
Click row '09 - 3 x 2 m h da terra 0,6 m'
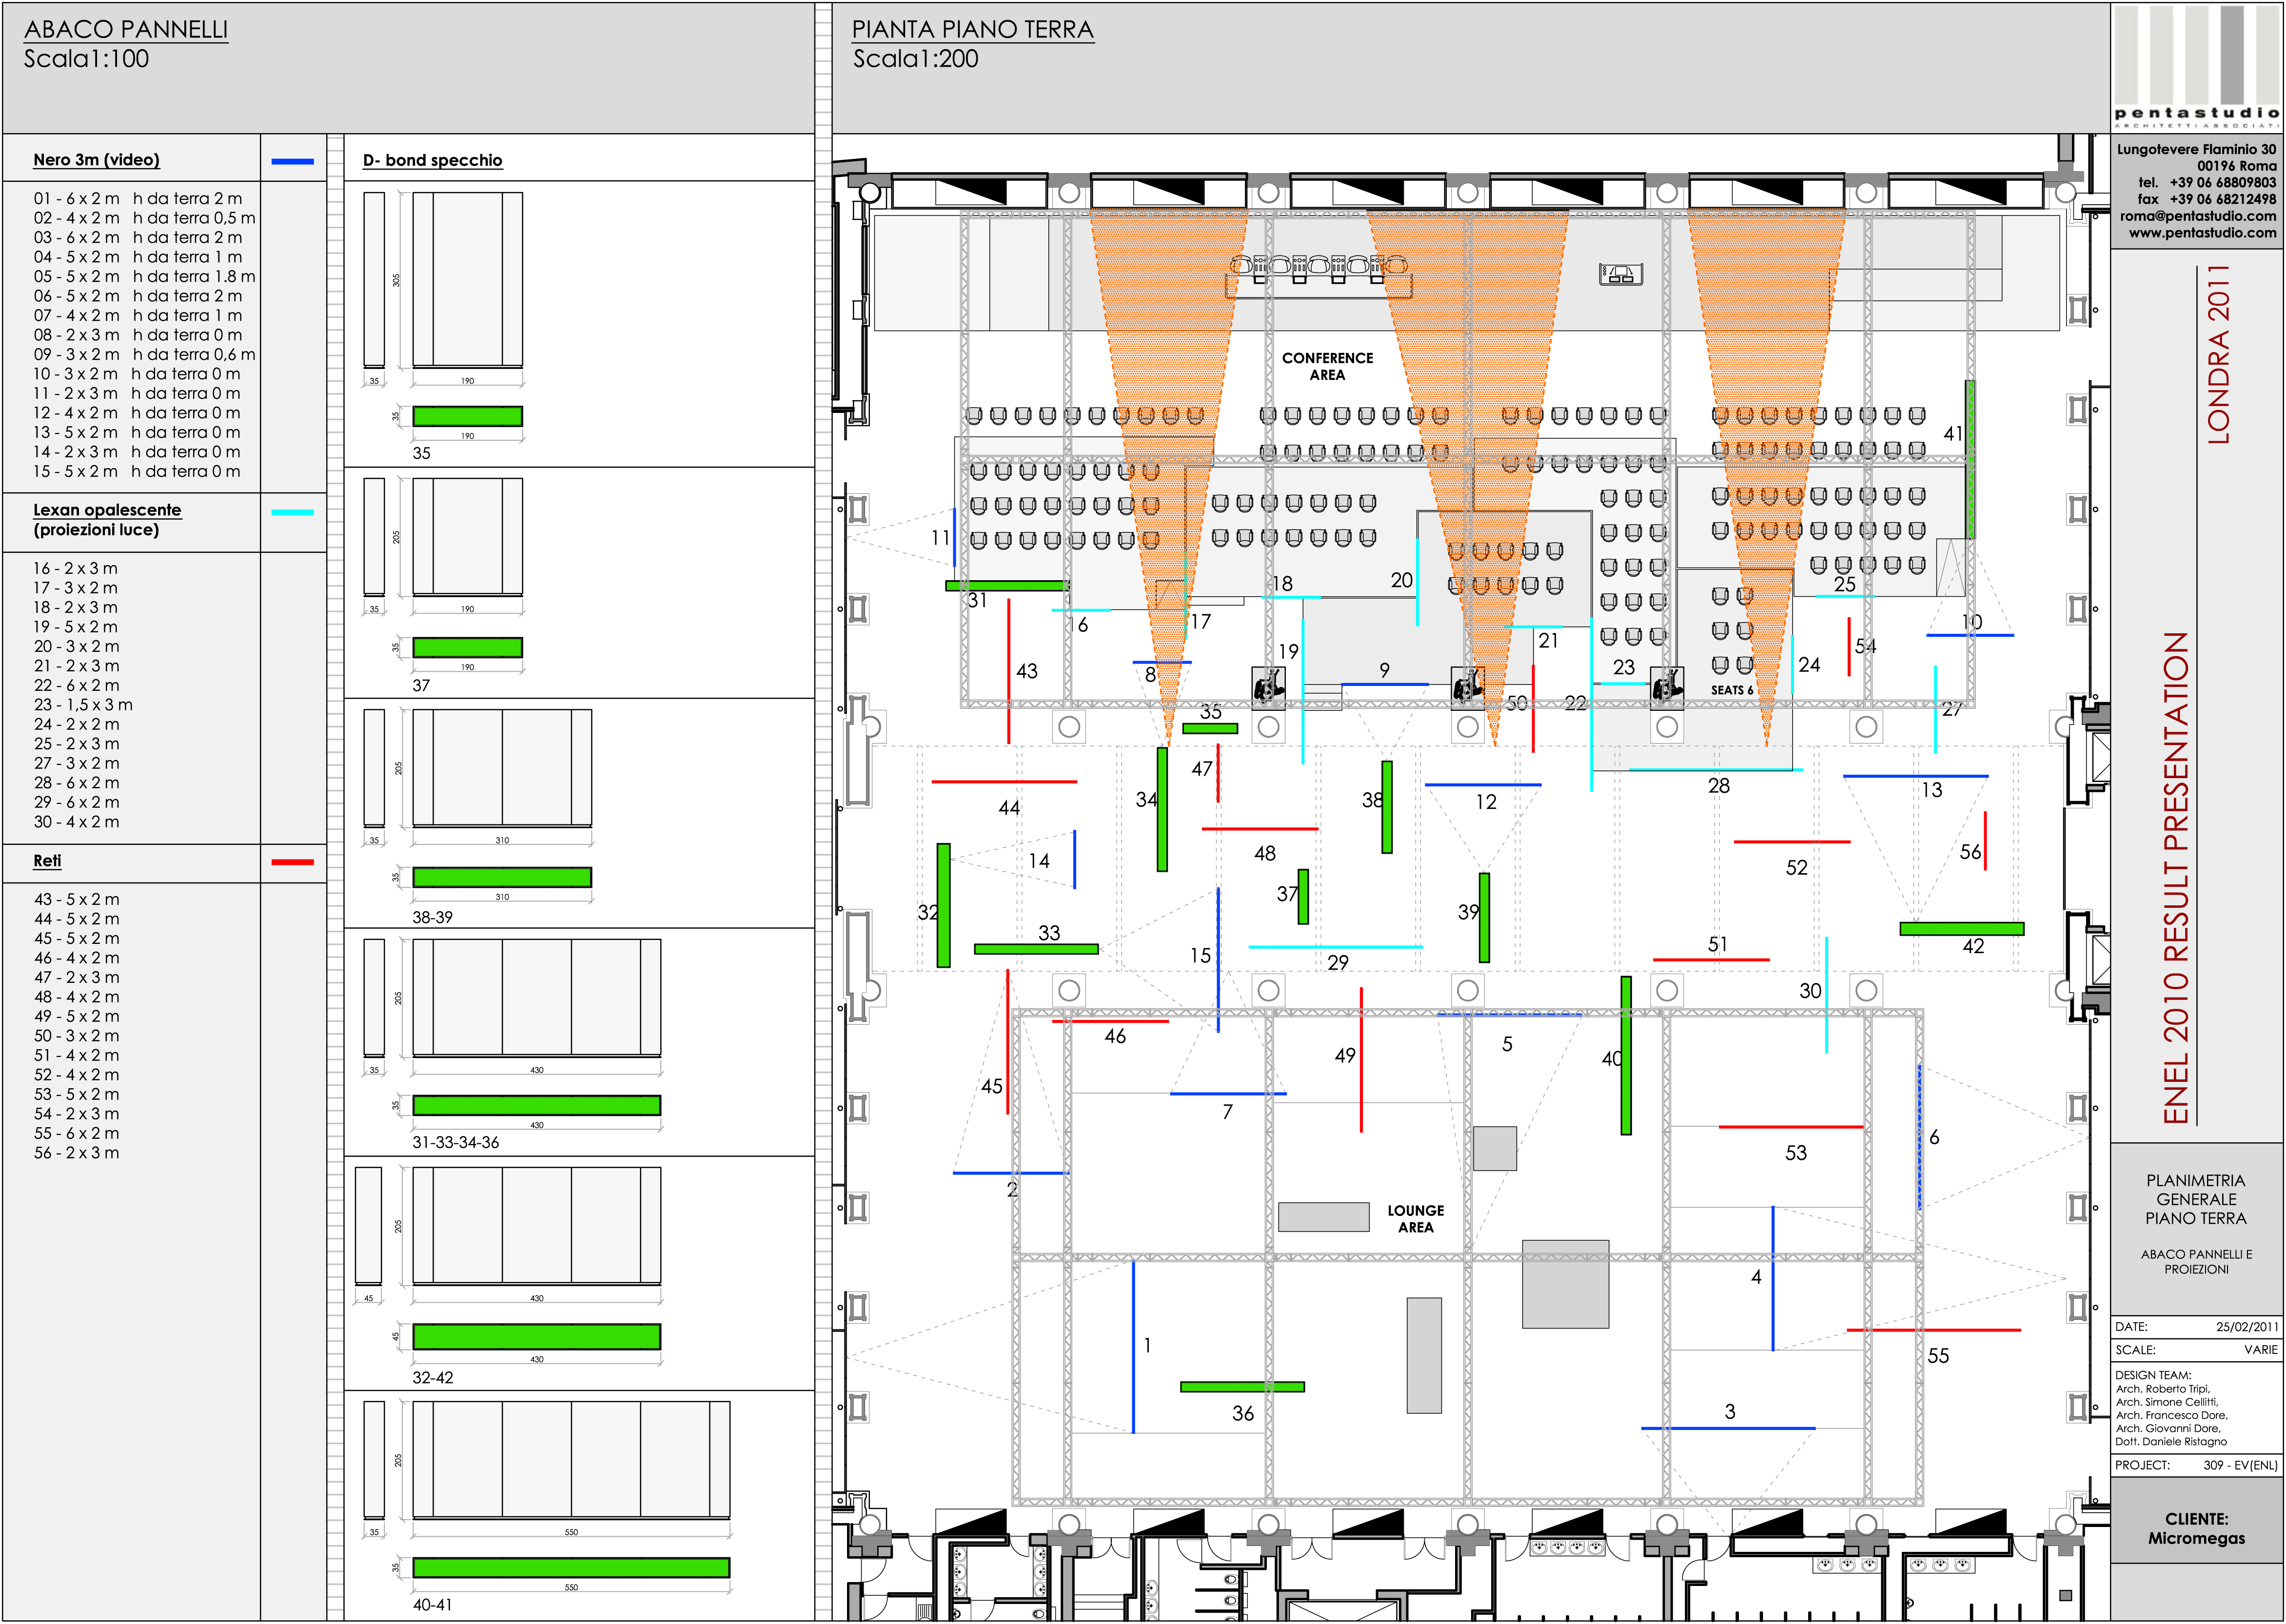pos(145,355)
